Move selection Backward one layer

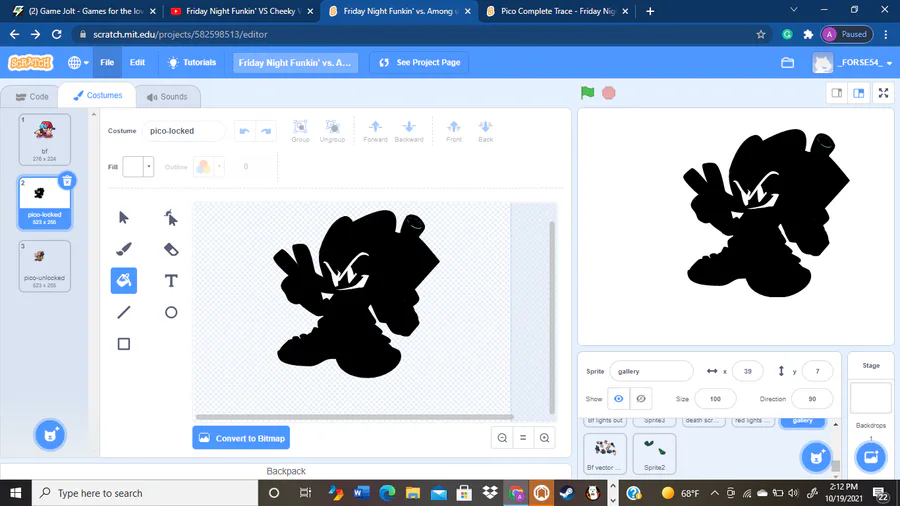[x=409, y=131]
